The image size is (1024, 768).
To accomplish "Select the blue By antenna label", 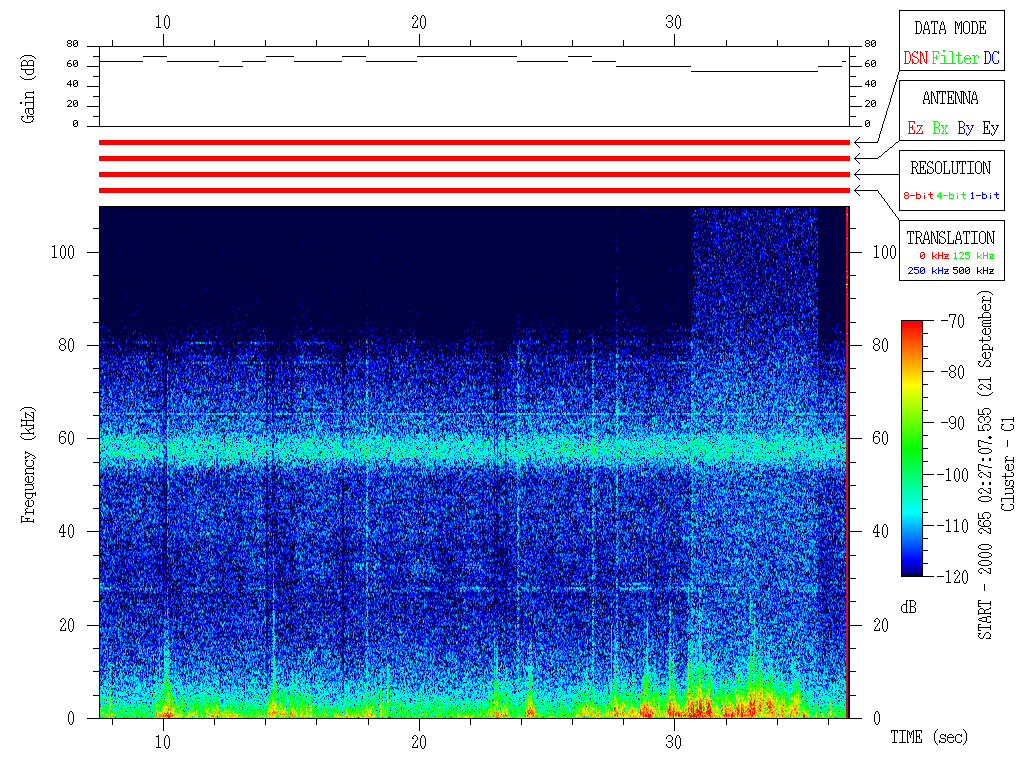I will point(965,129).
